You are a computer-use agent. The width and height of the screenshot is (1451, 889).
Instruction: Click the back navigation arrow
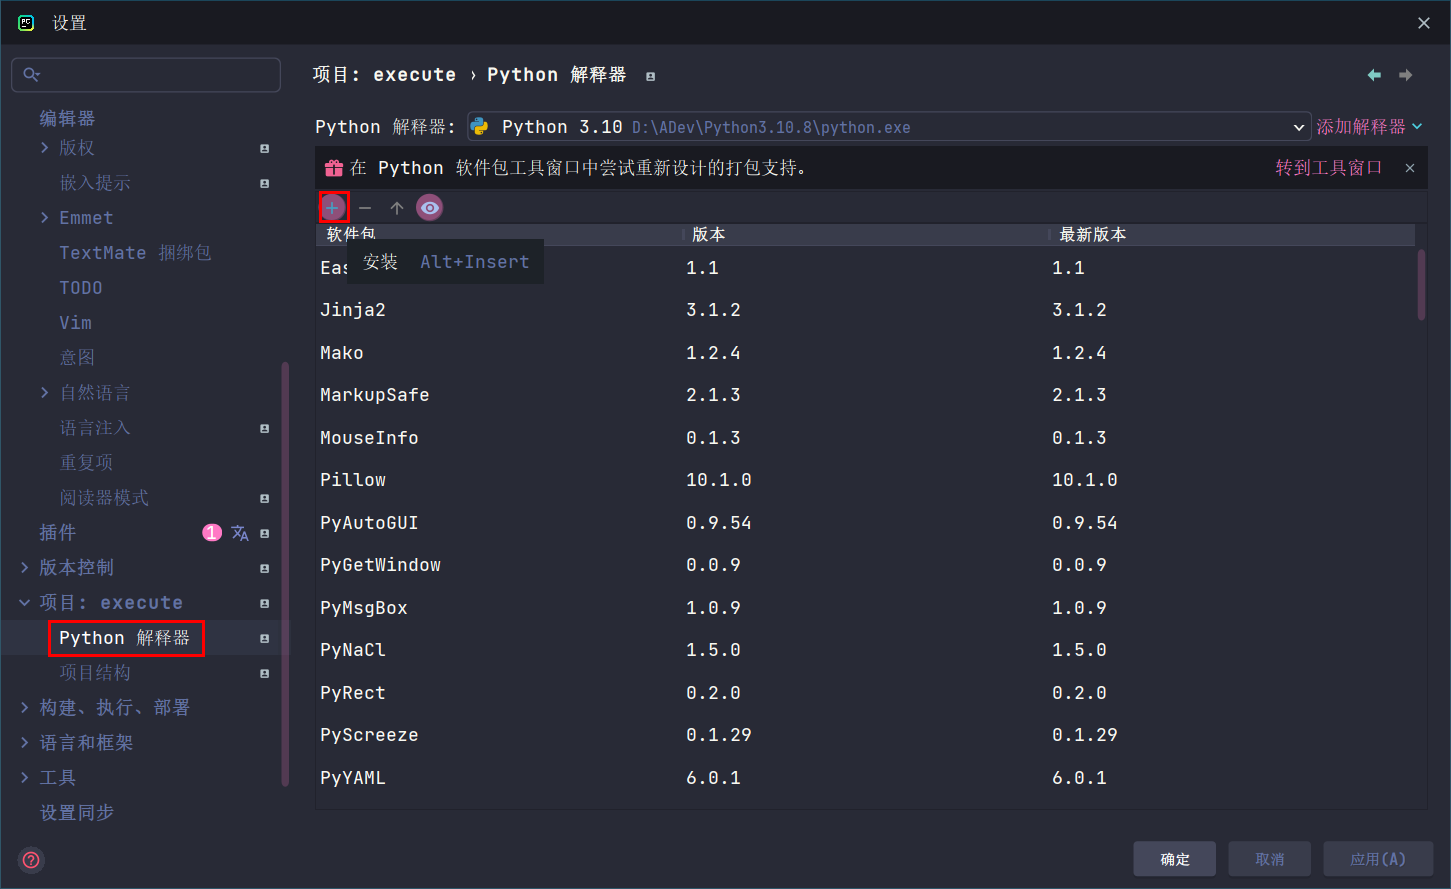pyautogui.click(x=1374, y=74)
